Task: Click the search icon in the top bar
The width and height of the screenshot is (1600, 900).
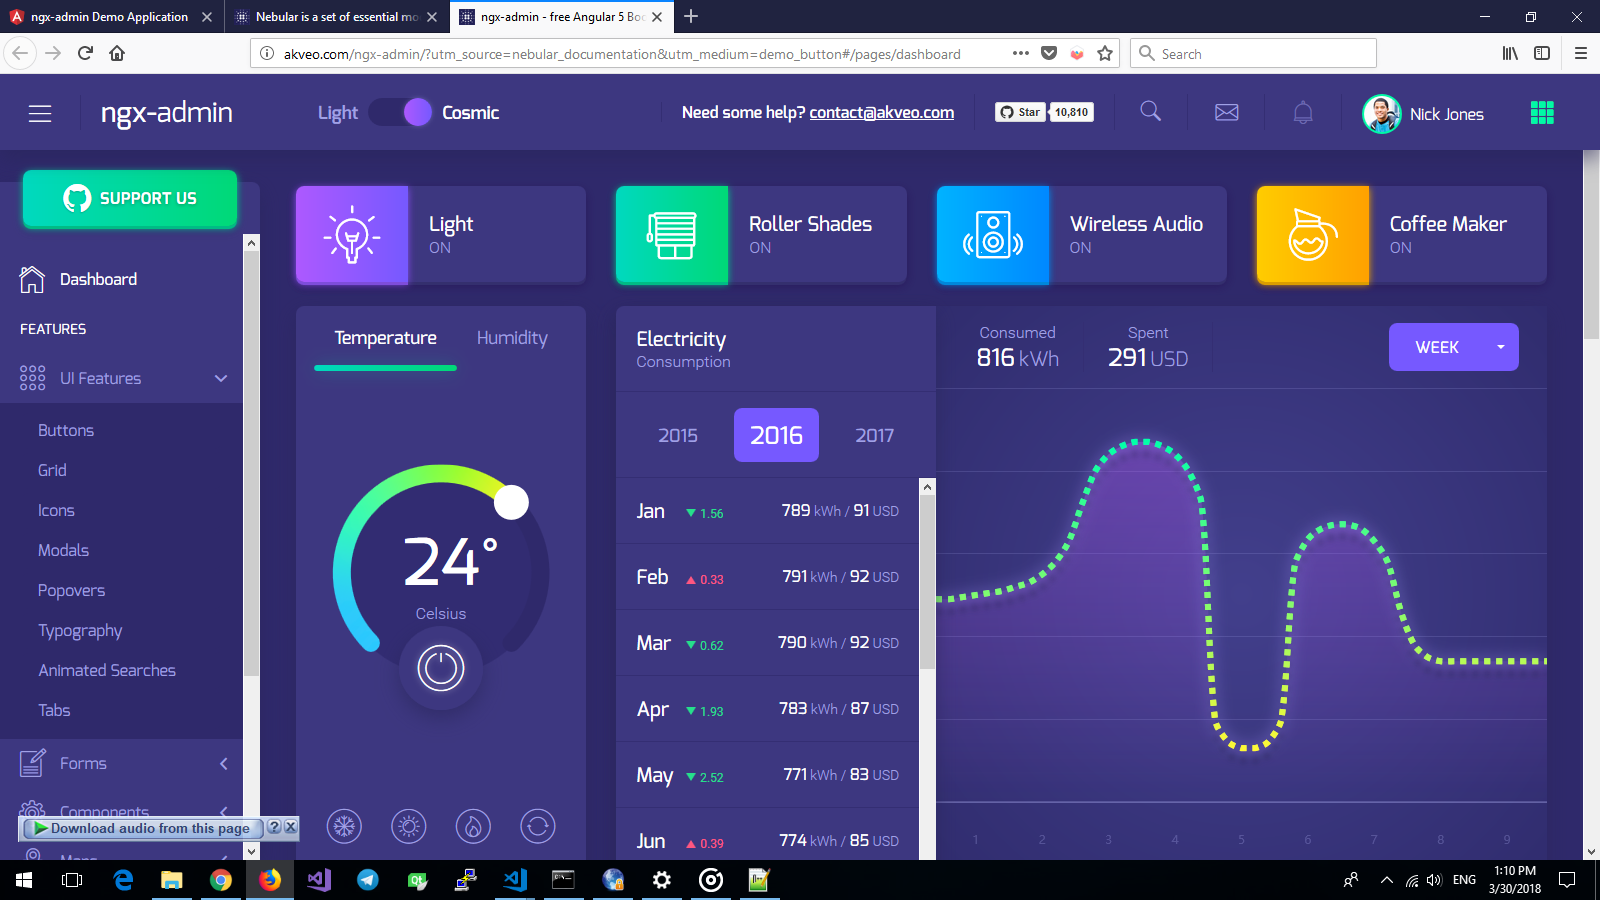Action: pyautogui.click(x=1150, y=112)
